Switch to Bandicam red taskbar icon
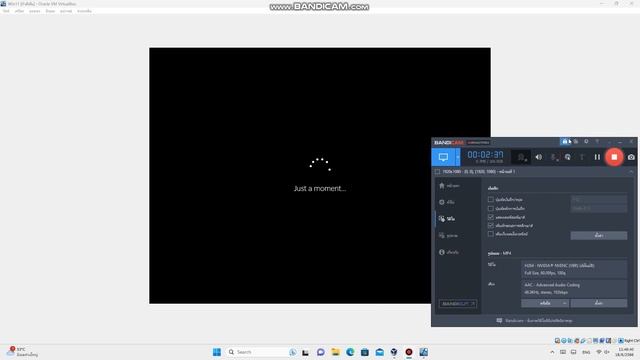The image size is (640, 360). 409,352
